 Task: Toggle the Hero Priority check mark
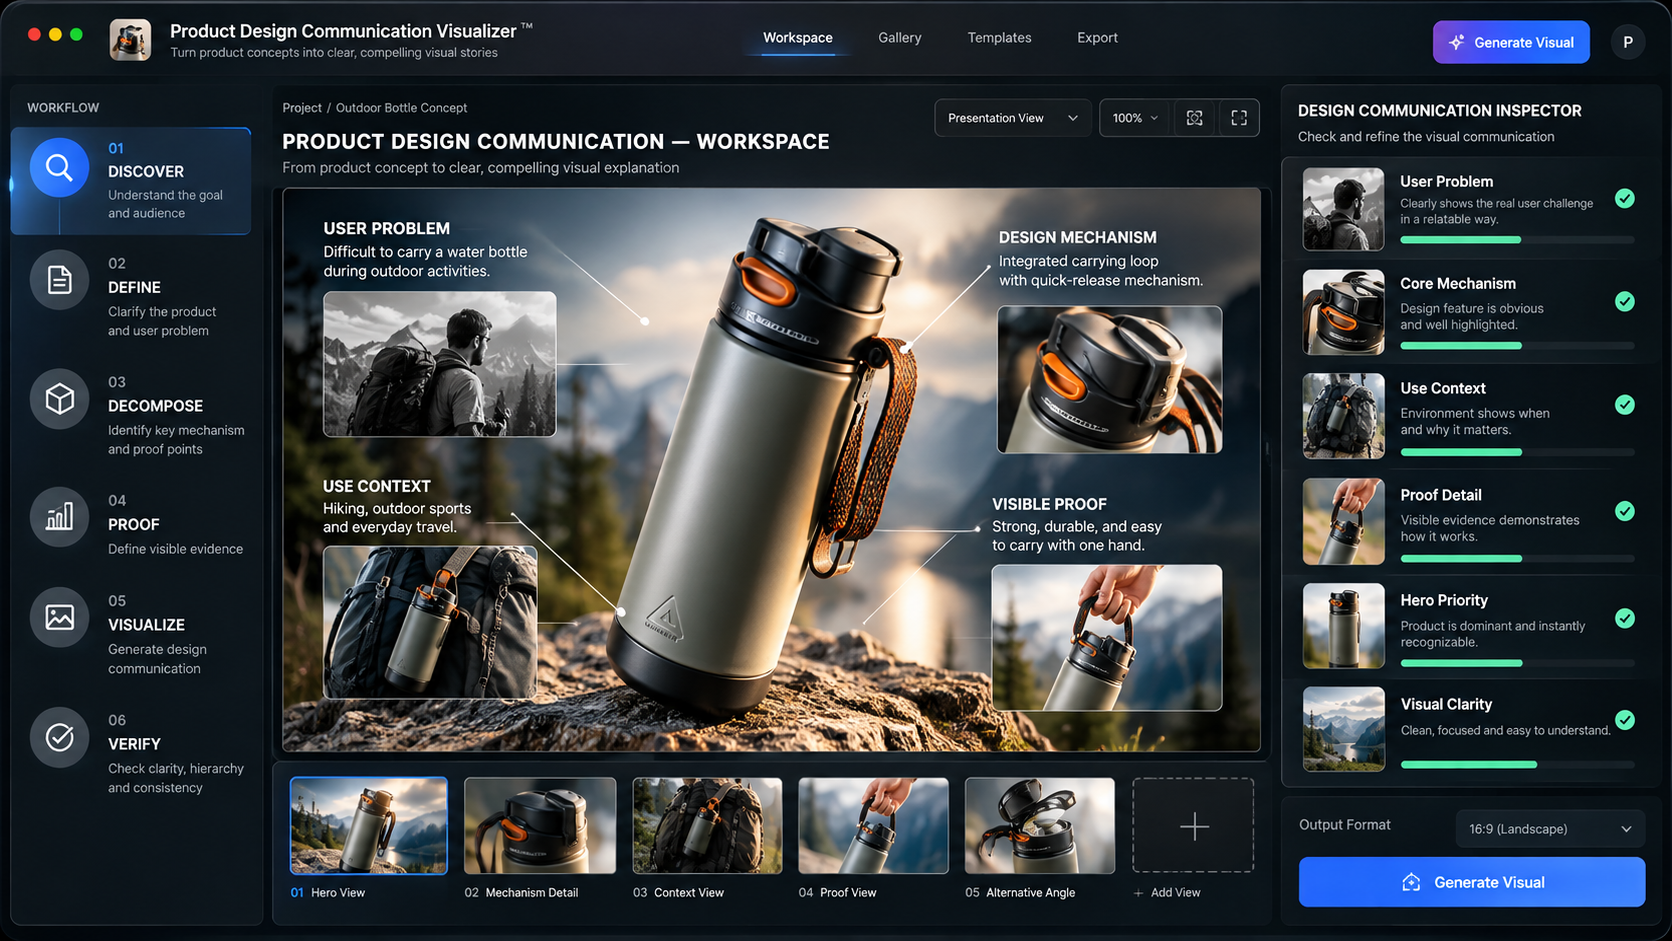coord(1625,618)
